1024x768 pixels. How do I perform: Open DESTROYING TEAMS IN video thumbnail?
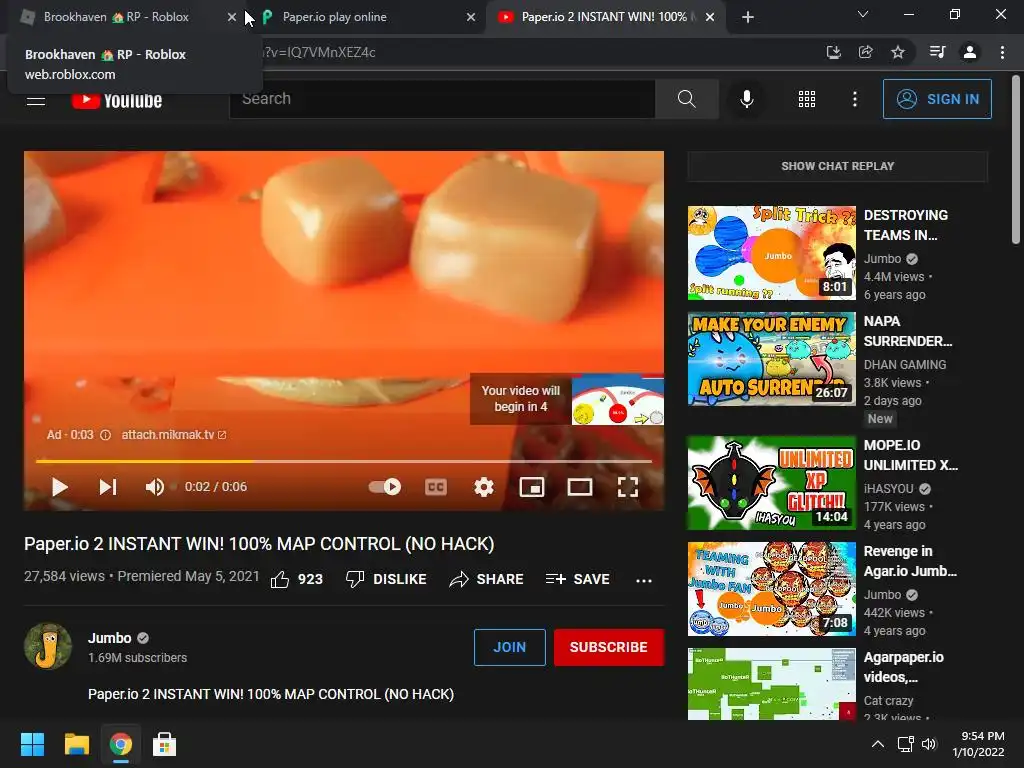click(x=771, y=253)
